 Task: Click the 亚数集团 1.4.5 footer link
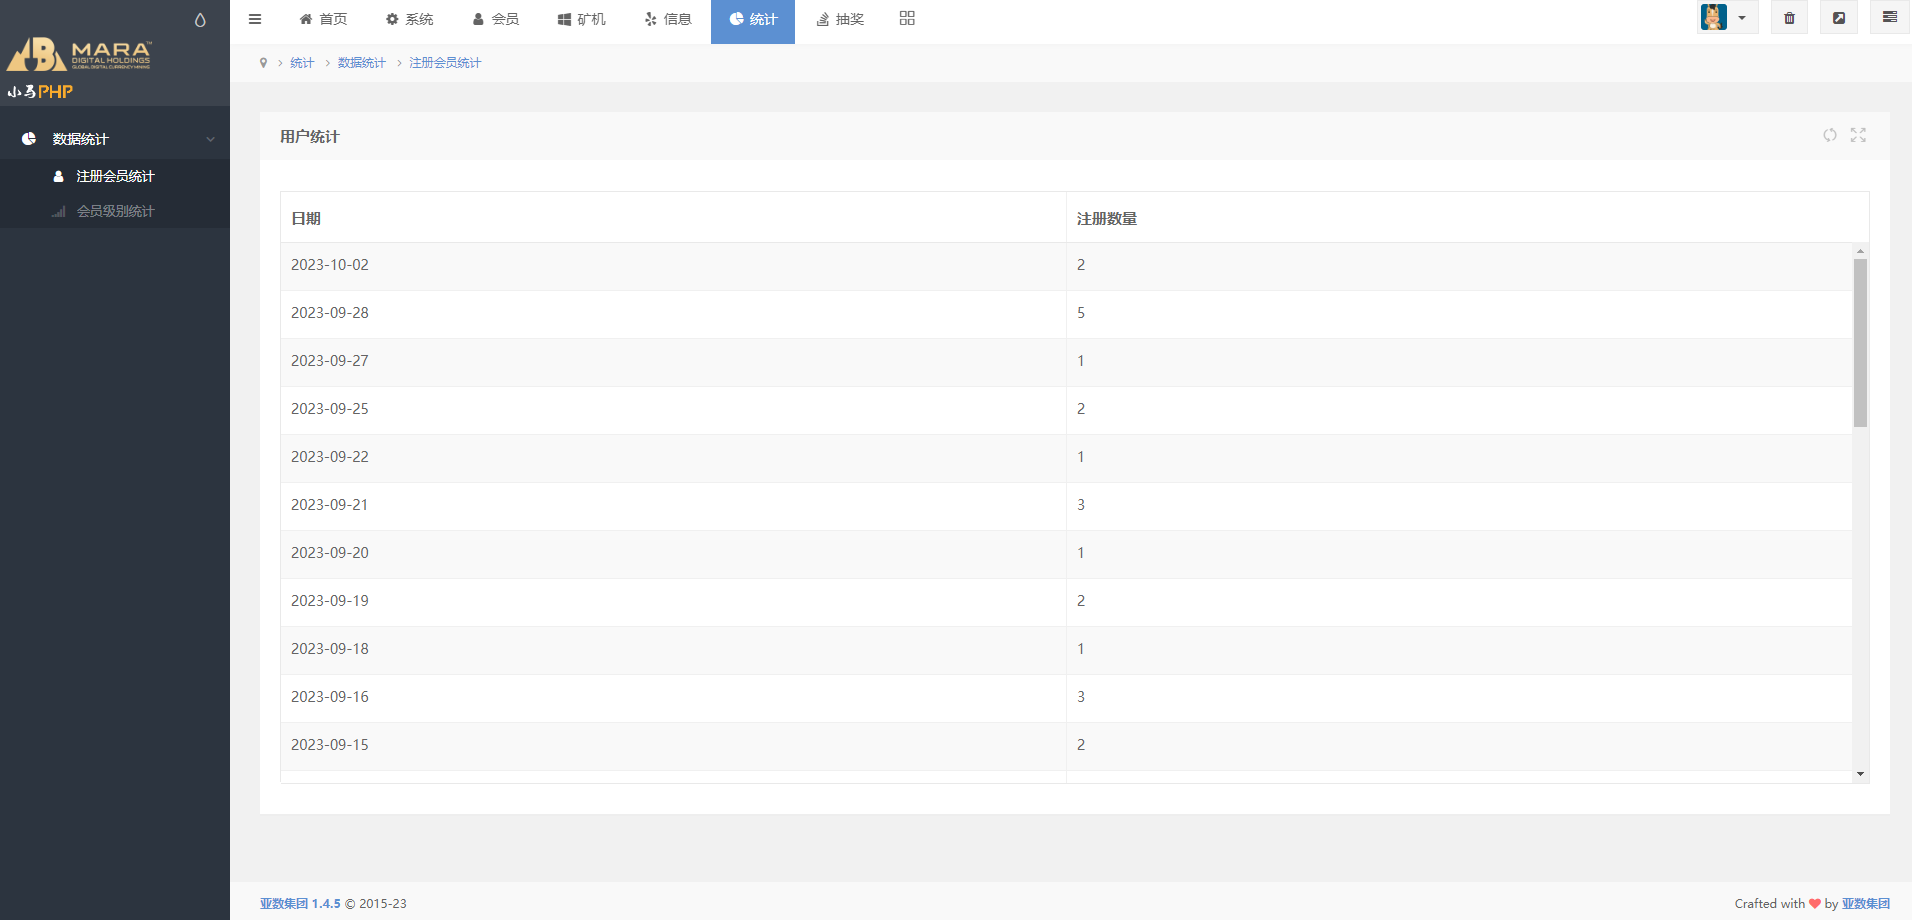coord(300,903)
